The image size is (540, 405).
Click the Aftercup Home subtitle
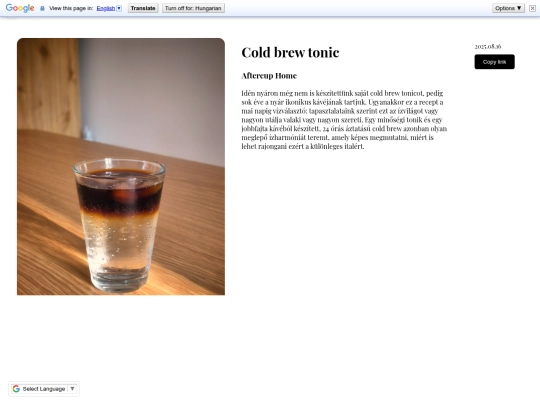269,76
